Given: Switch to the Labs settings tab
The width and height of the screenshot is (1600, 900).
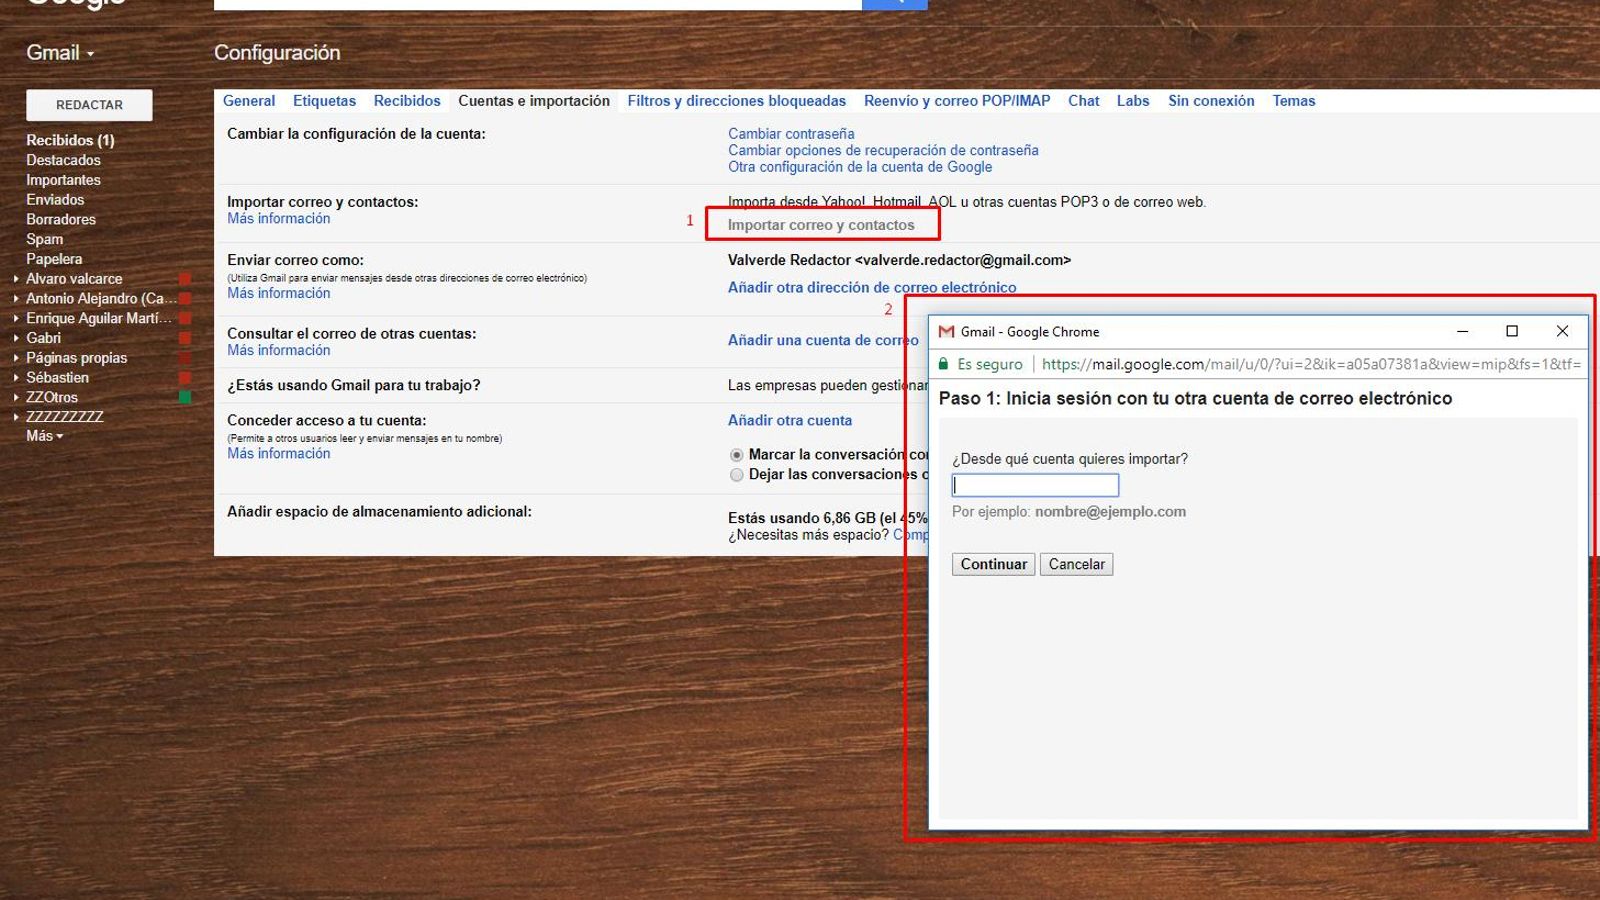Looking at the screenshot, I should (x=1132, y=101).
